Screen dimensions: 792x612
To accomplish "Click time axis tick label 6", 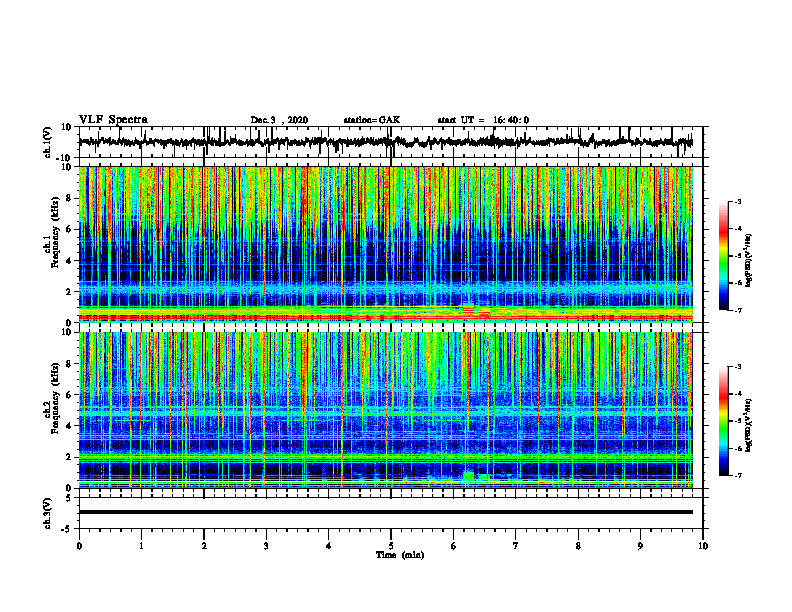I will (454, 546).
